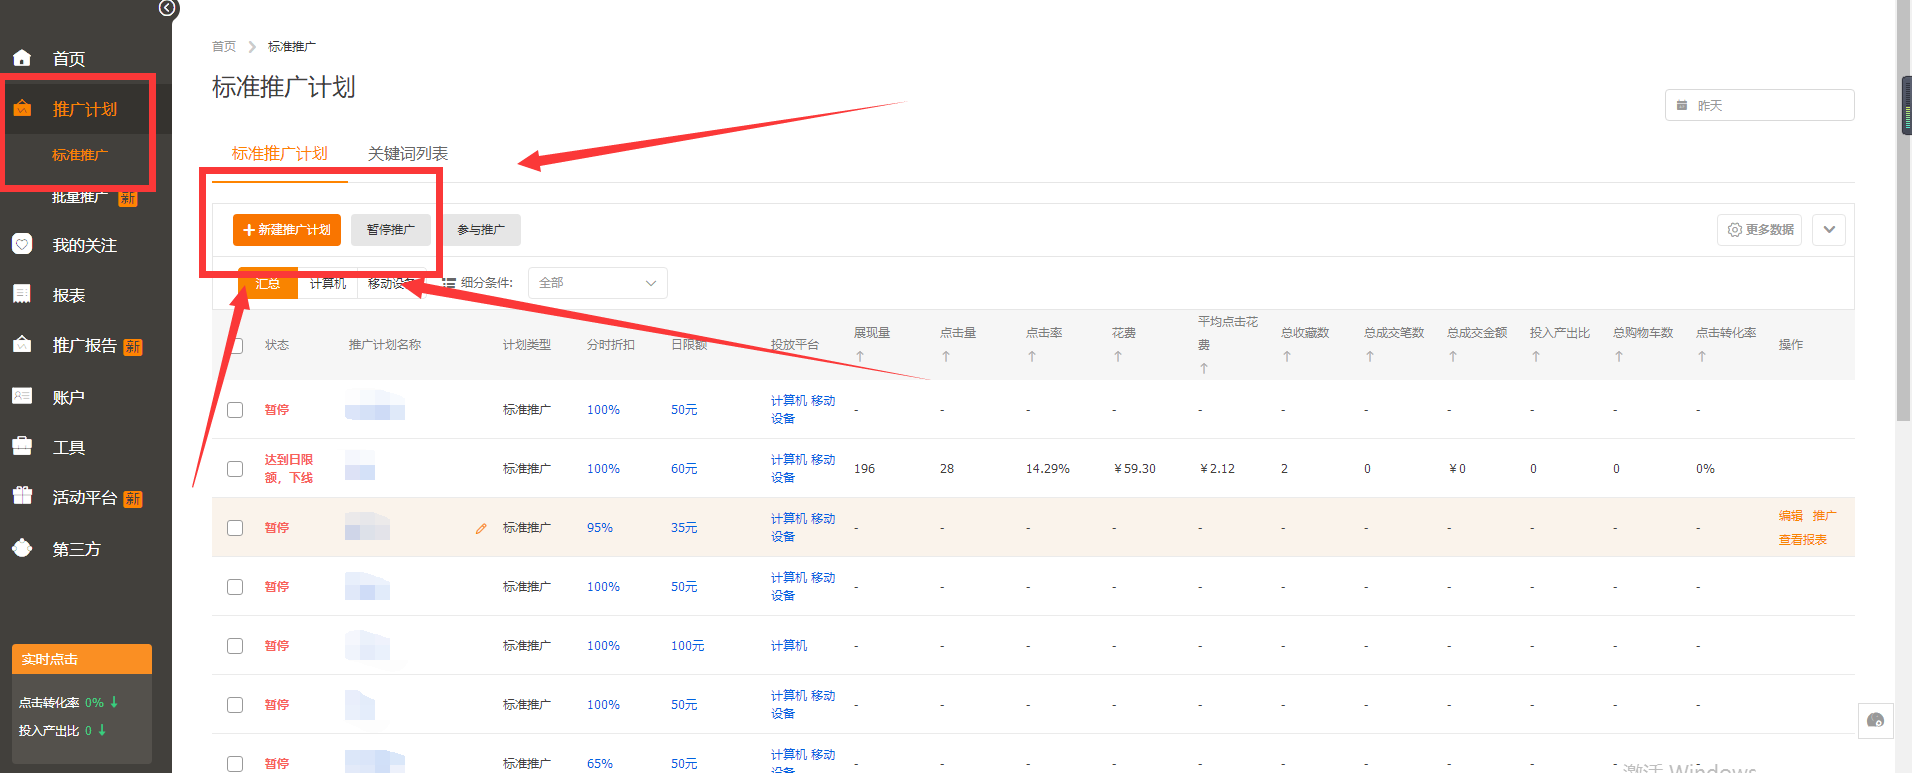Screen dimensions: 1912x773
Task: Click the 查看报表 link in highlighted row
Action: (1802, 540)
